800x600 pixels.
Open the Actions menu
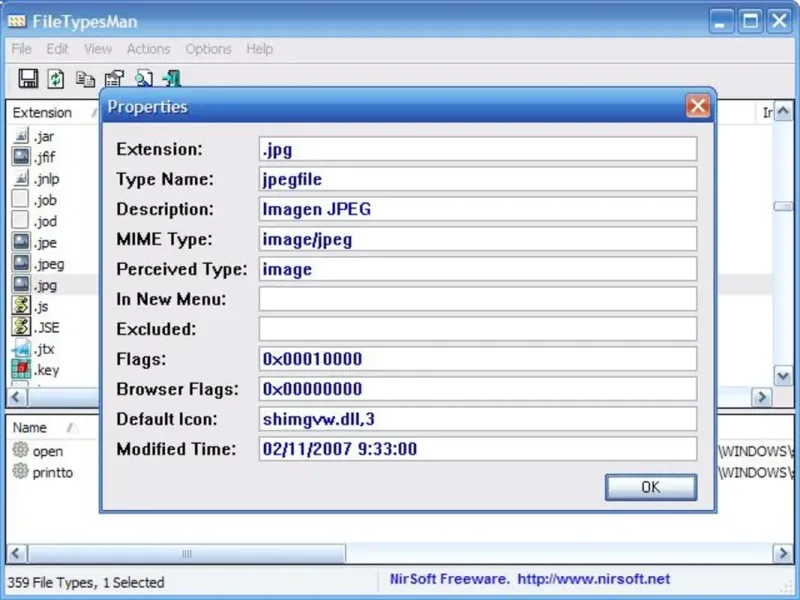pos(148,49)
